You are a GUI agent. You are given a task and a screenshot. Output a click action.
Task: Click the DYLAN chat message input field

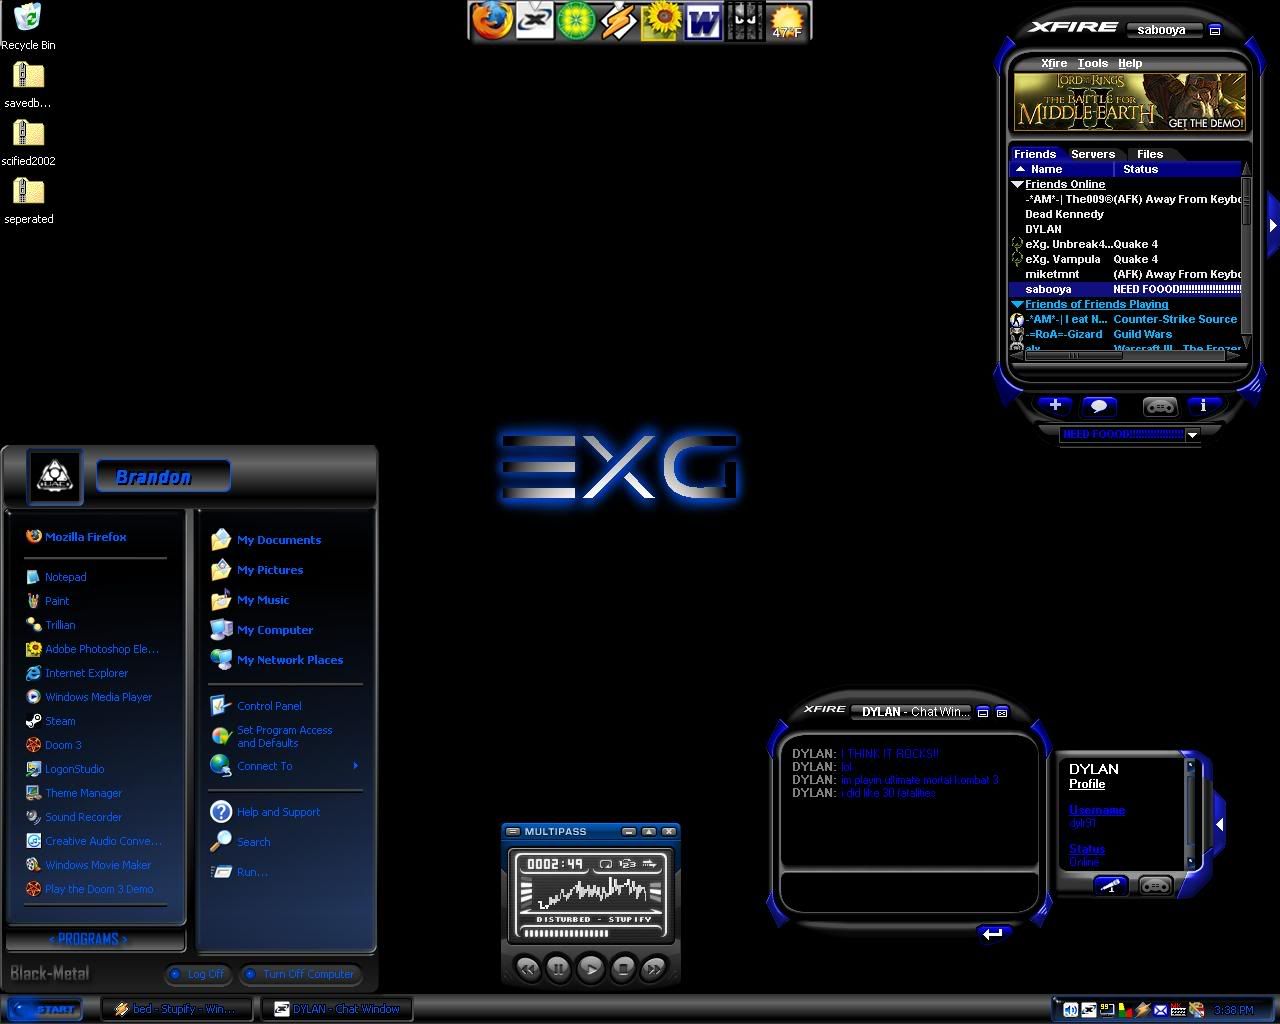[x=908, y=892]
